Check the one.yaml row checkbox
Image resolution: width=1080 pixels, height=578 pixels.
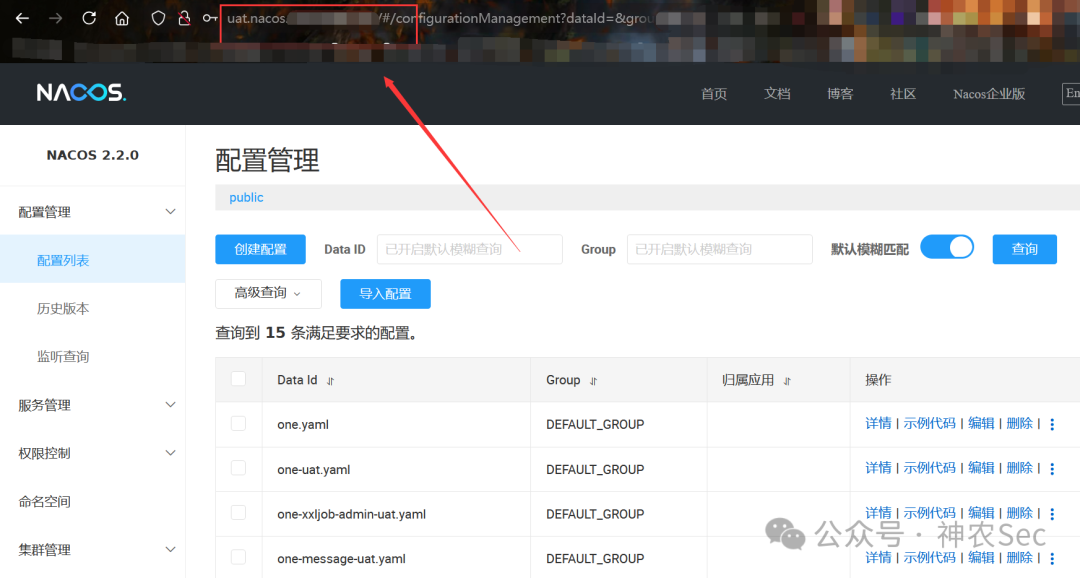coord(238,423)
